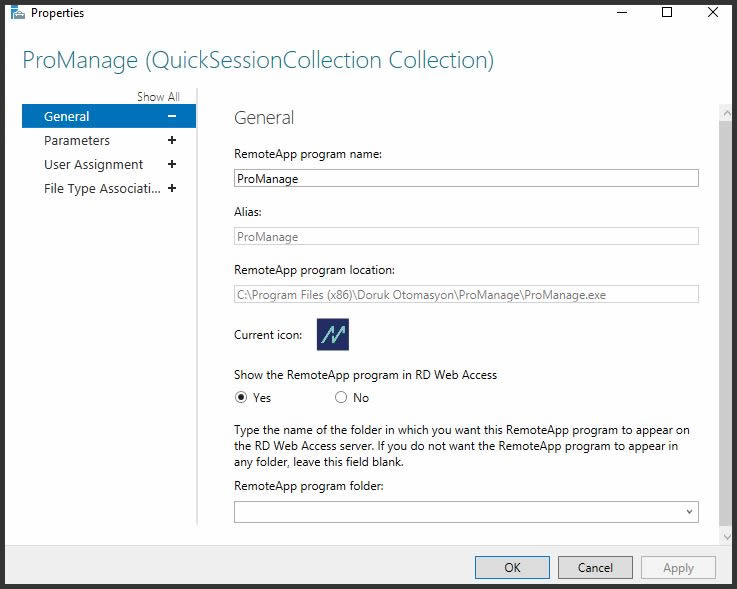
Task: Expand Parameters section plus icon
Action: [172, 140]
